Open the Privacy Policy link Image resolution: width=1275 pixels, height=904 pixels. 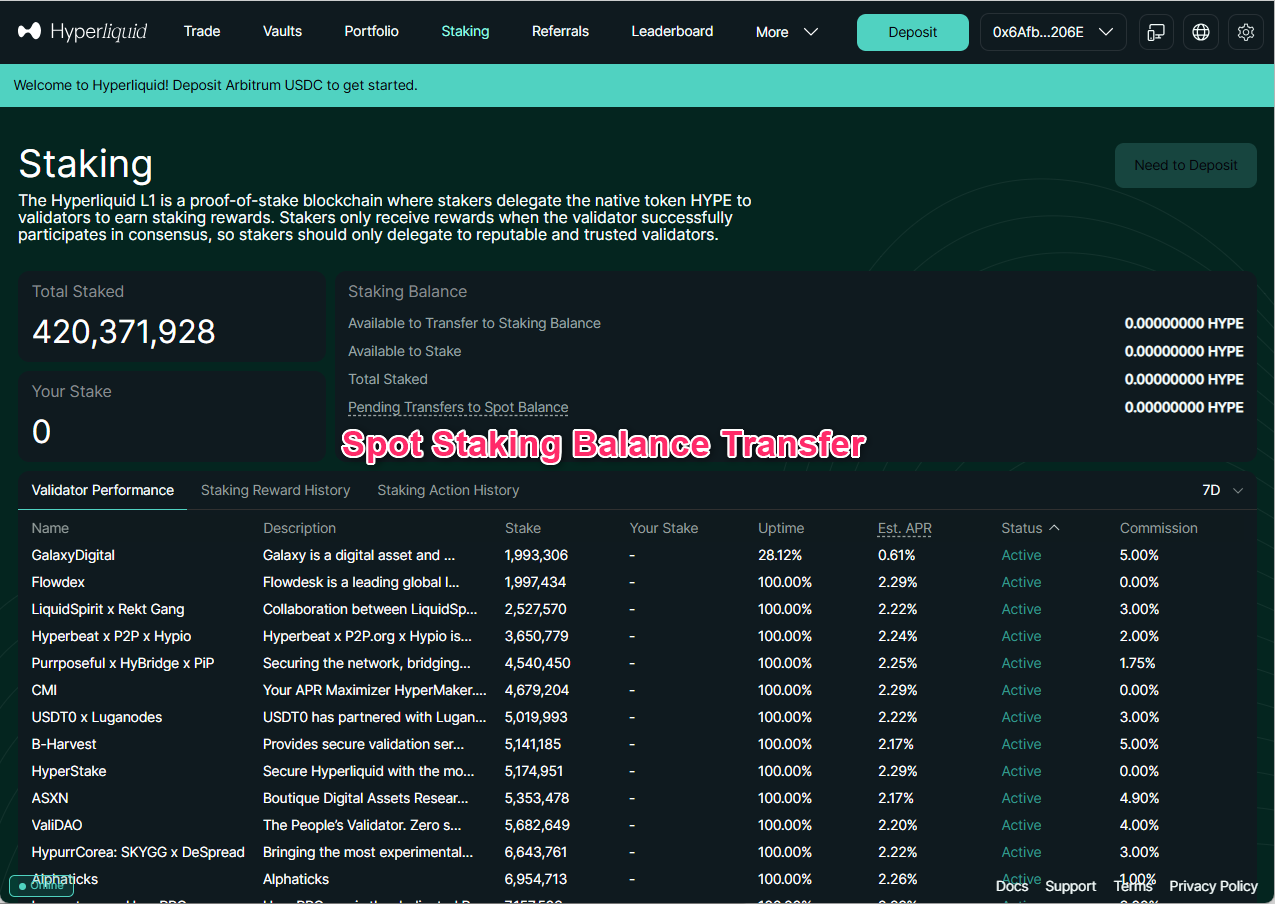(x=1213, y=886)
